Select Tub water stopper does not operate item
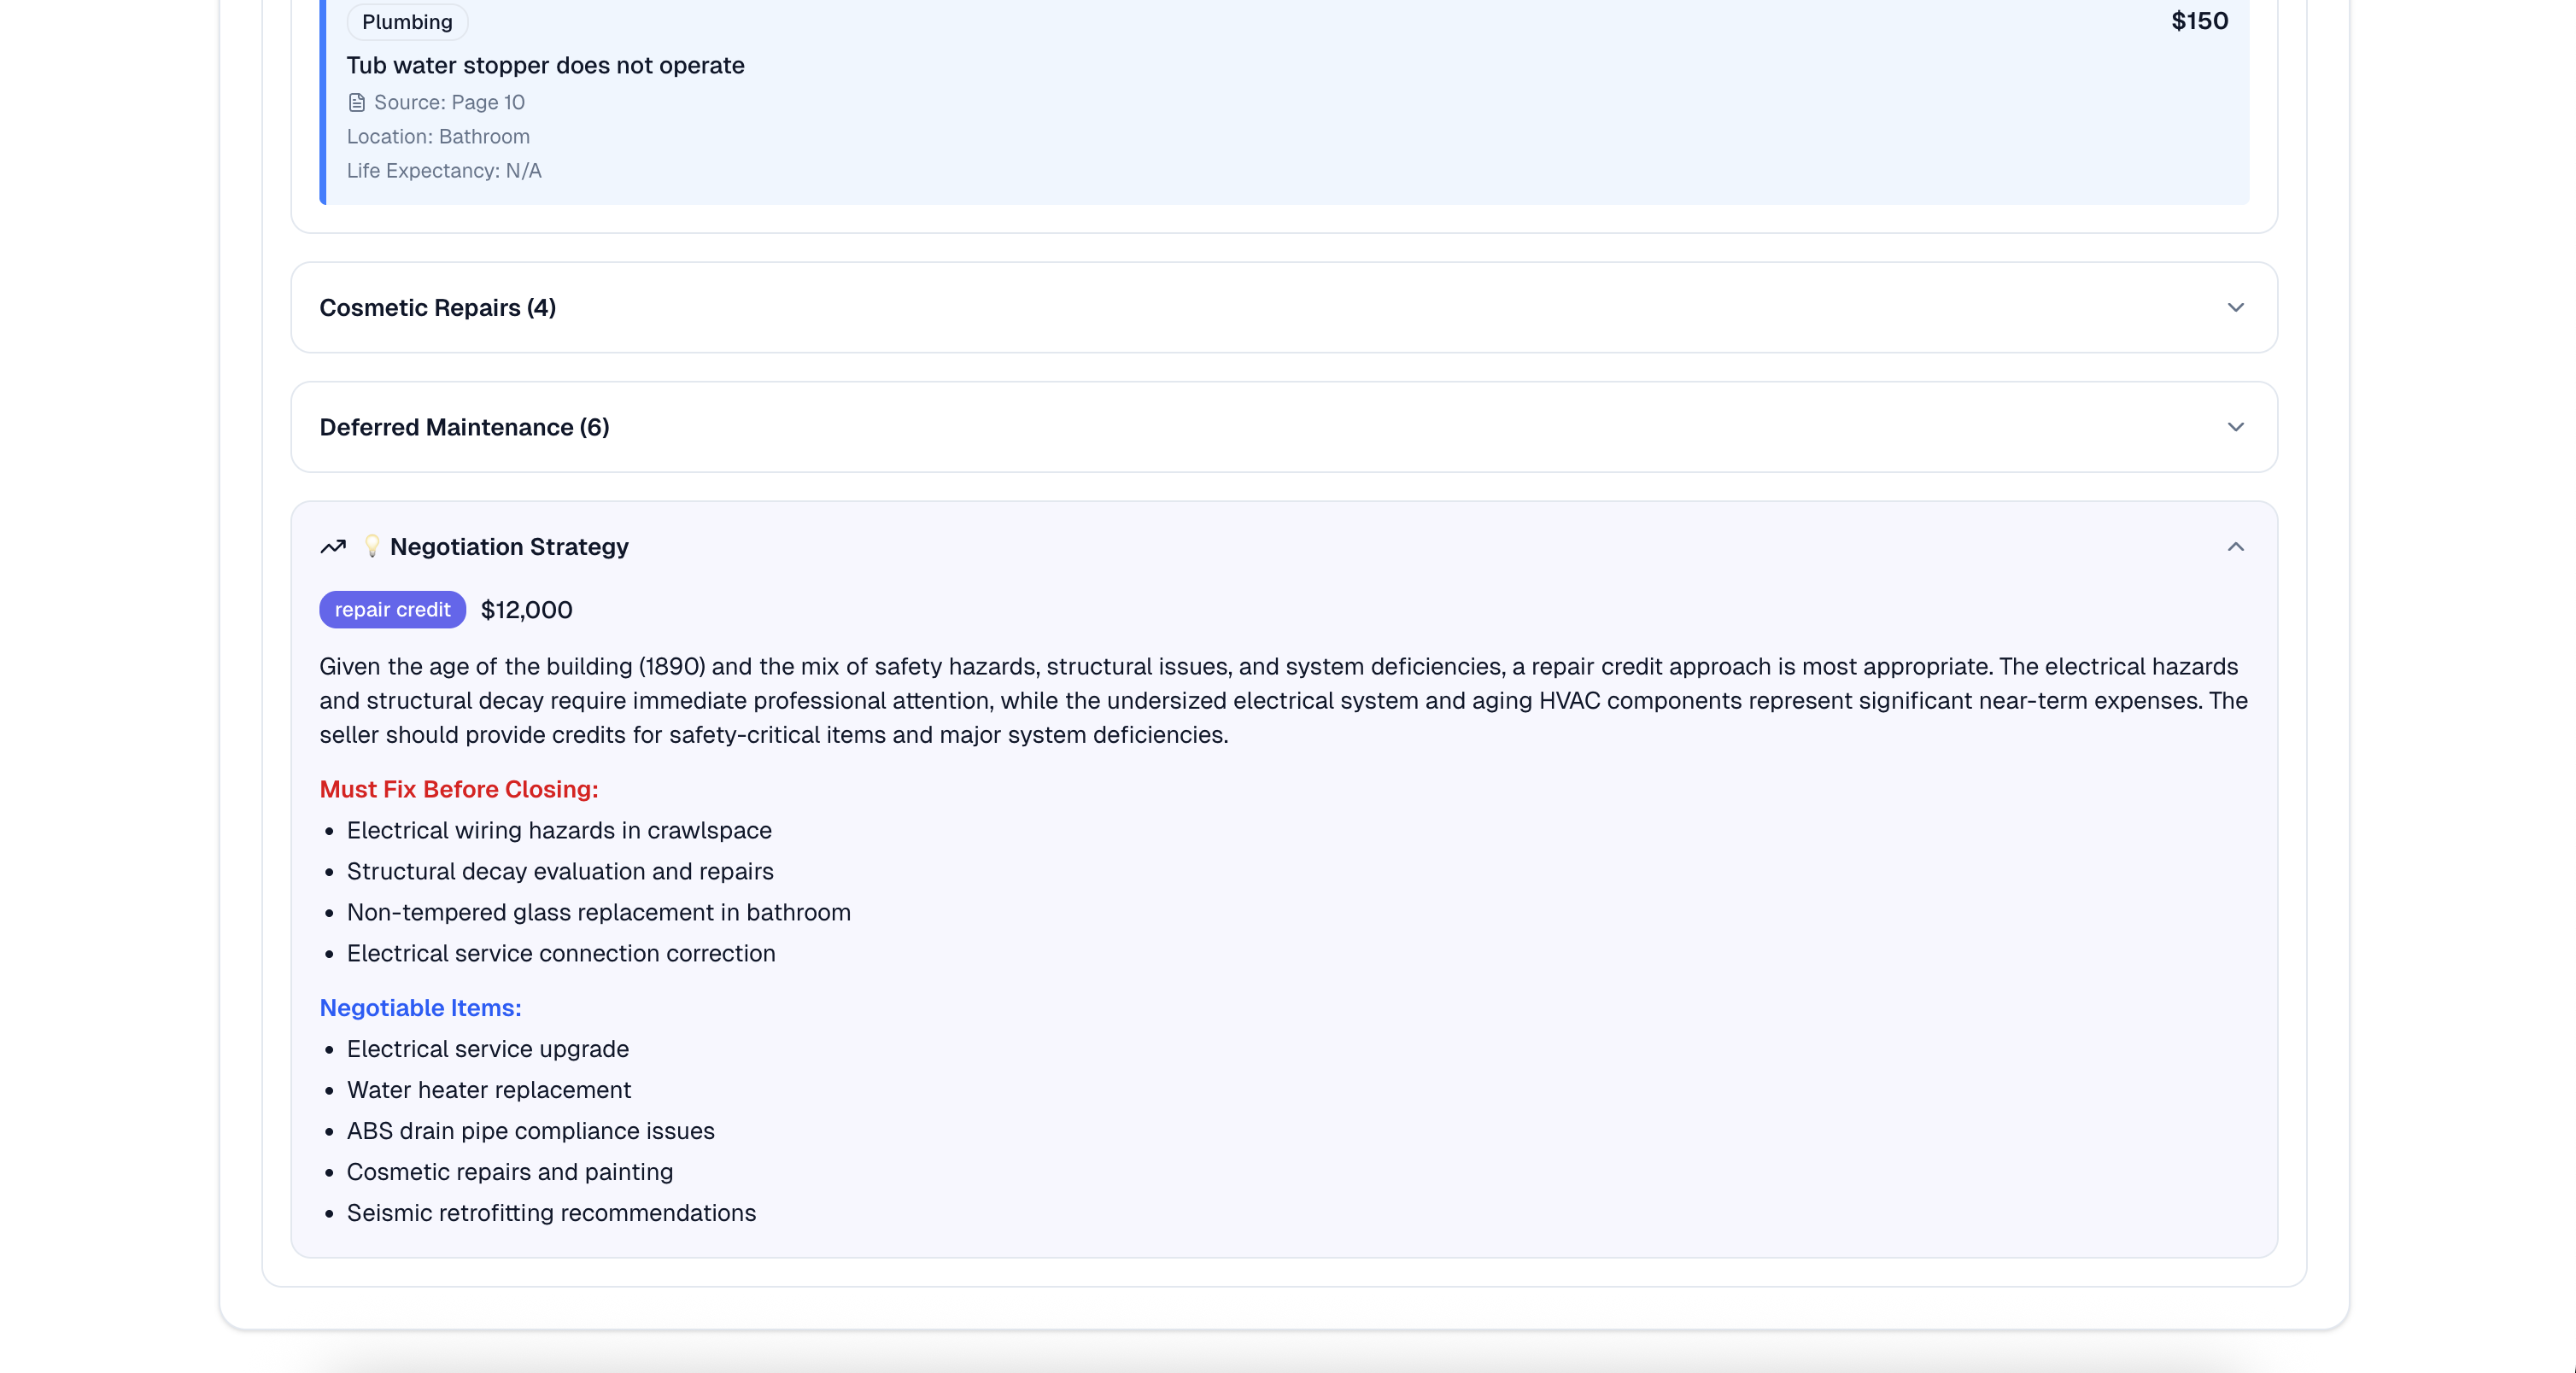The image size is (2576, 1373). point(545,65)
